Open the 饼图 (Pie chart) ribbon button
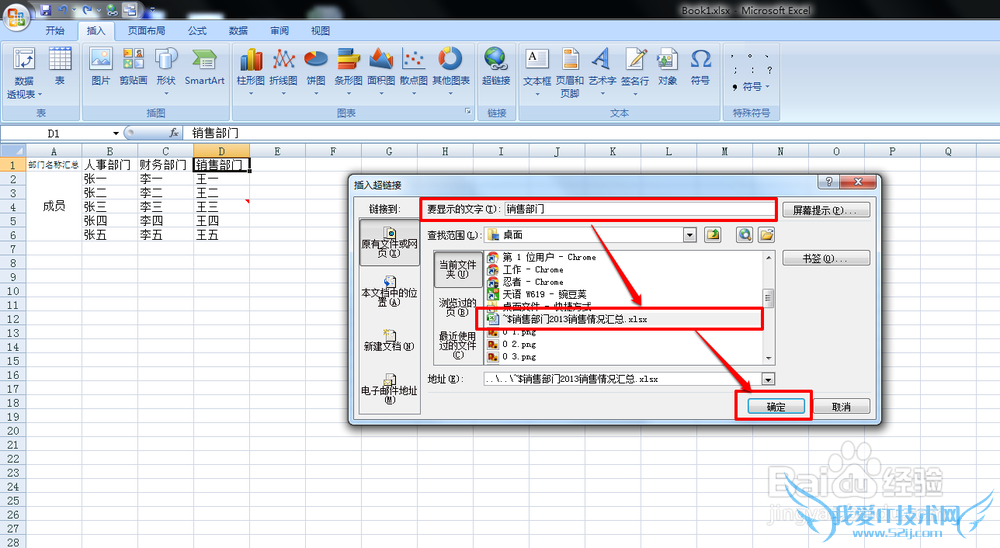Viewport: 1000px width, 548px height. pos(315,66)
